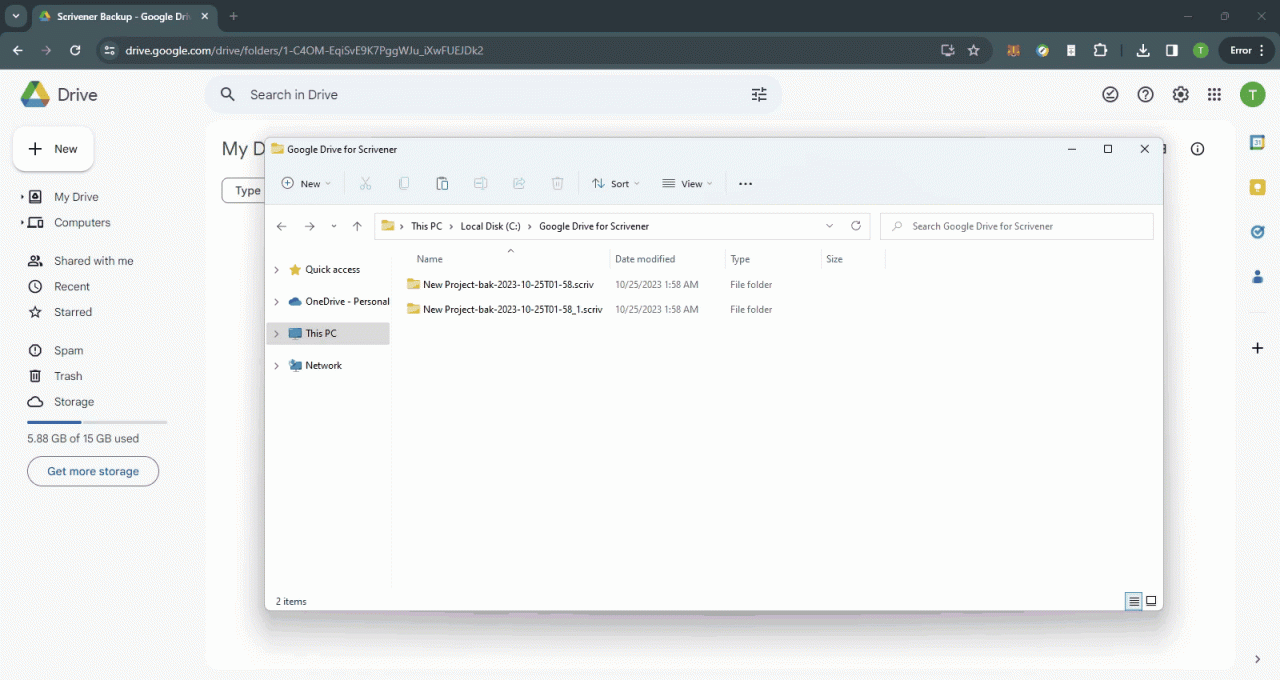Viewport: 1280px width, 680px height.
Task: Open the New Project-bak-2023-10-25T01-58.scriv folder
Action: (x=507, y=284)
